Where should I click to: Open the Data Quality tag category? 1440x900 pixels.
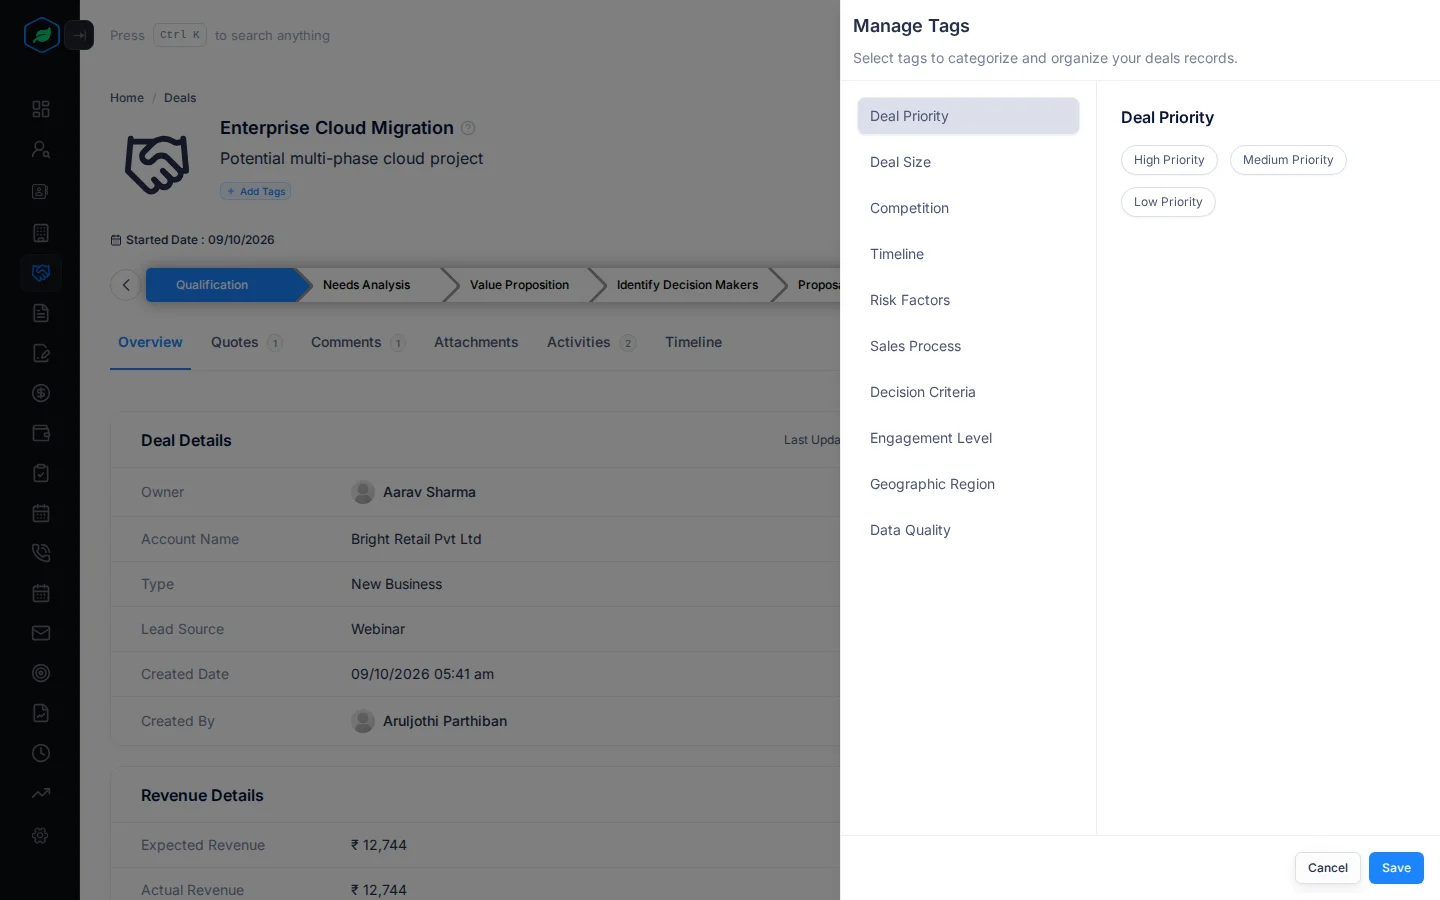tap(968, 530)
